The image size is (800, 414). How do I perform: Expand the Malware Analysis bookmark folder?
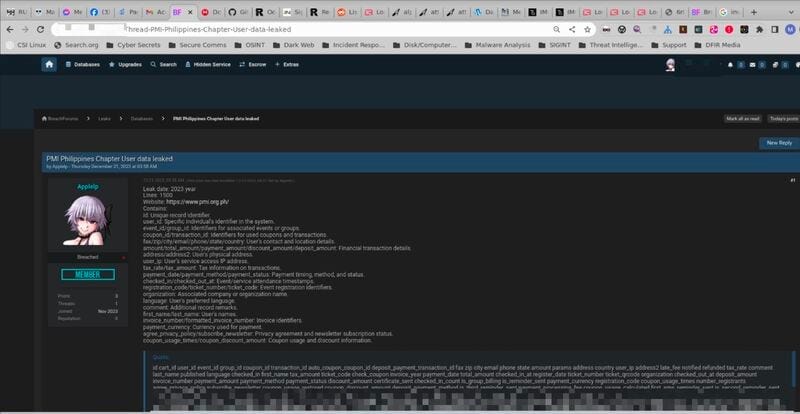pos(497,45)
